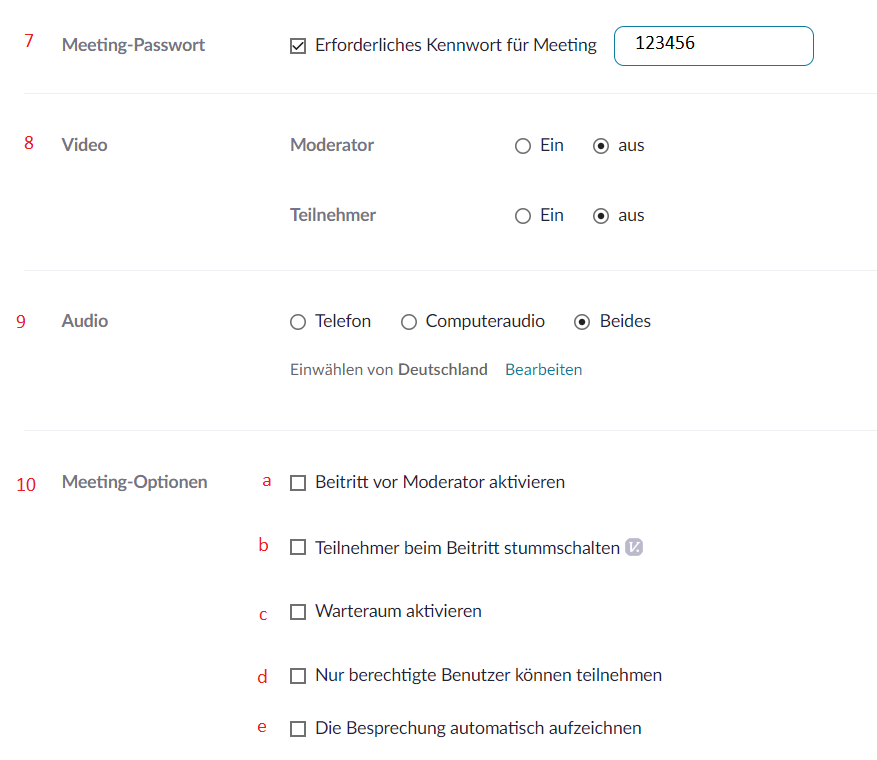Uncheck "Erforderliches Kennwort für Meeting" checkbox
877x760 pixels.
(298, 46)
